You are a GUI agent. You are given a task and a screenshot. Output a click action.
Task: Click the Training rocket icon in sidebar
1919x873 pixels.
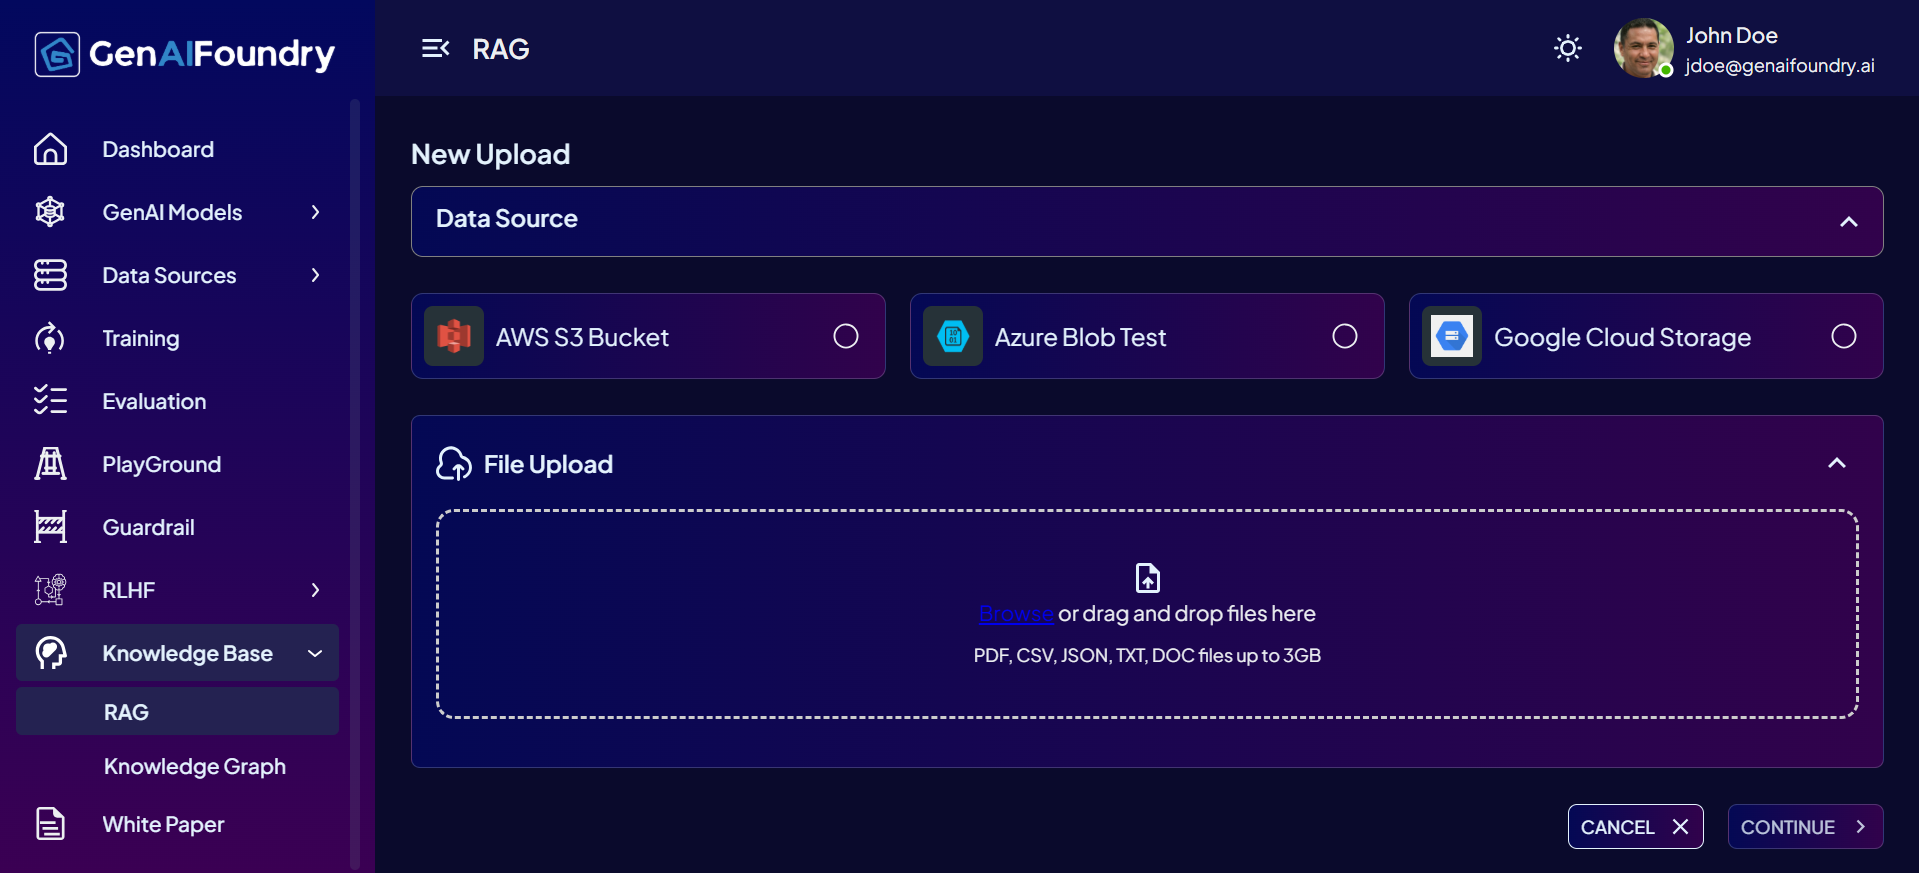point(50,338)
